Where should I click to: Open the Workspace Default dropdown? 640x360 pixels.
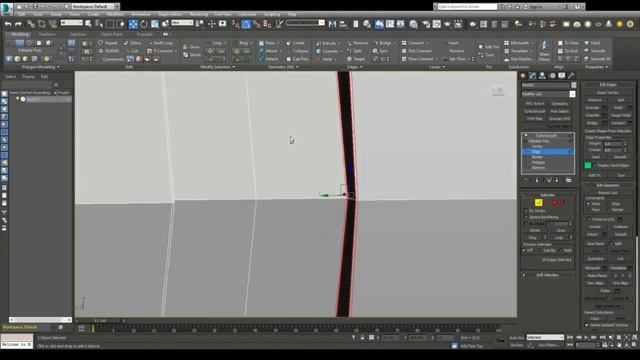[x=96, y=7]
